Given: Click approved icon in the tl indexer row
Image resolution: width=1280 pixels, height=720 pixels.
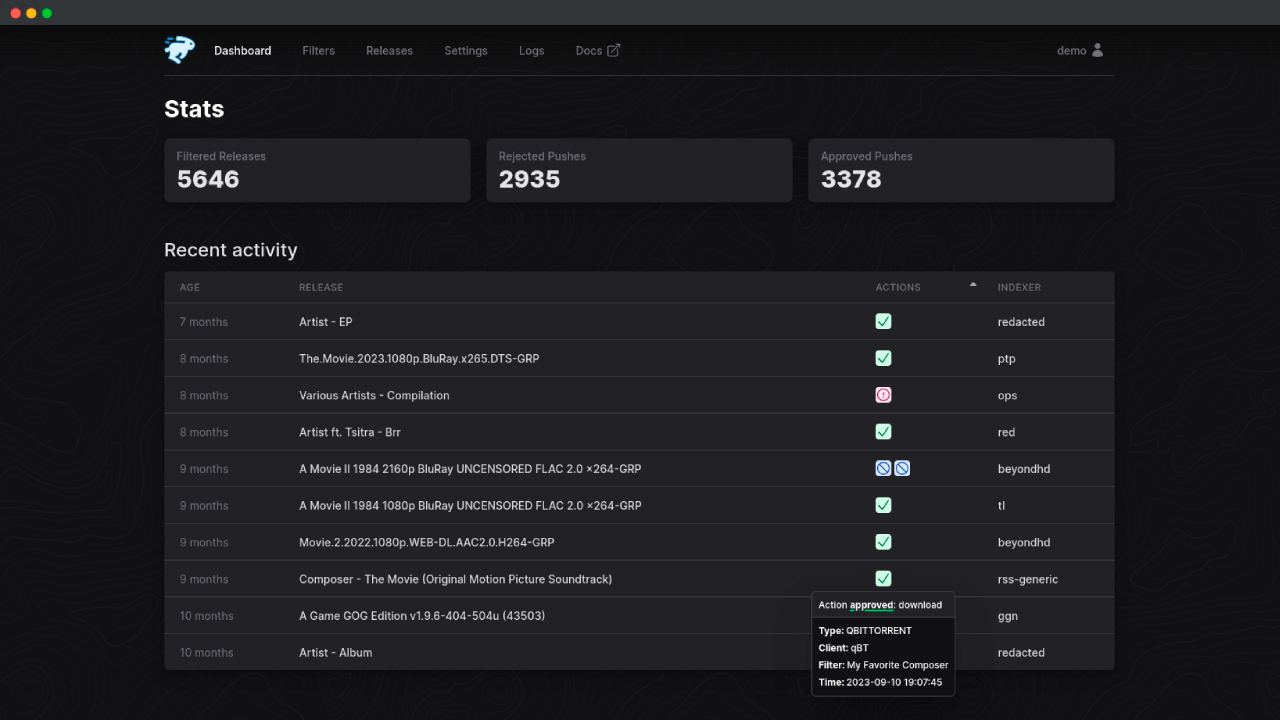Looking at the screenshot, I should (x=883, y=505).
